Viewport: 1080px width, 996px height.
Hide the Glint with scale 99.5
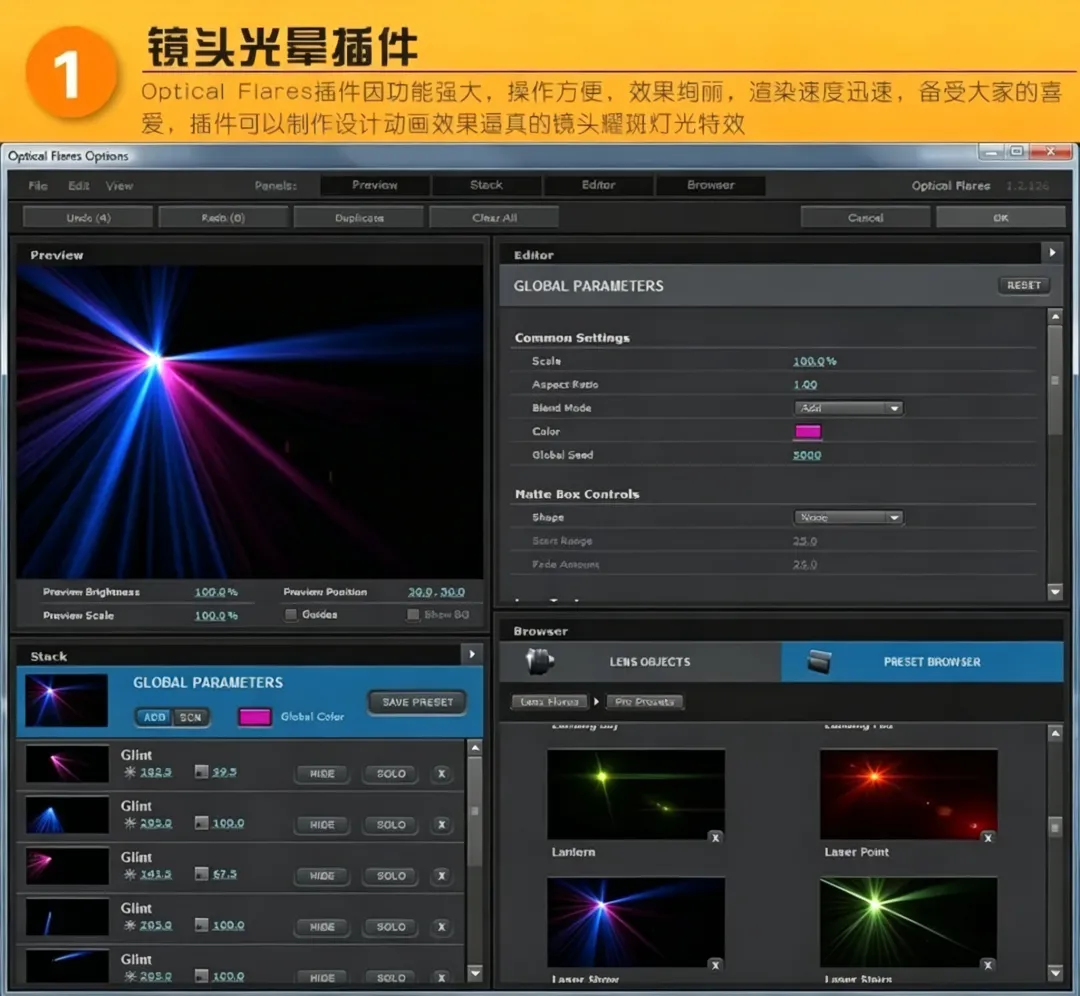tap(322, 774)
